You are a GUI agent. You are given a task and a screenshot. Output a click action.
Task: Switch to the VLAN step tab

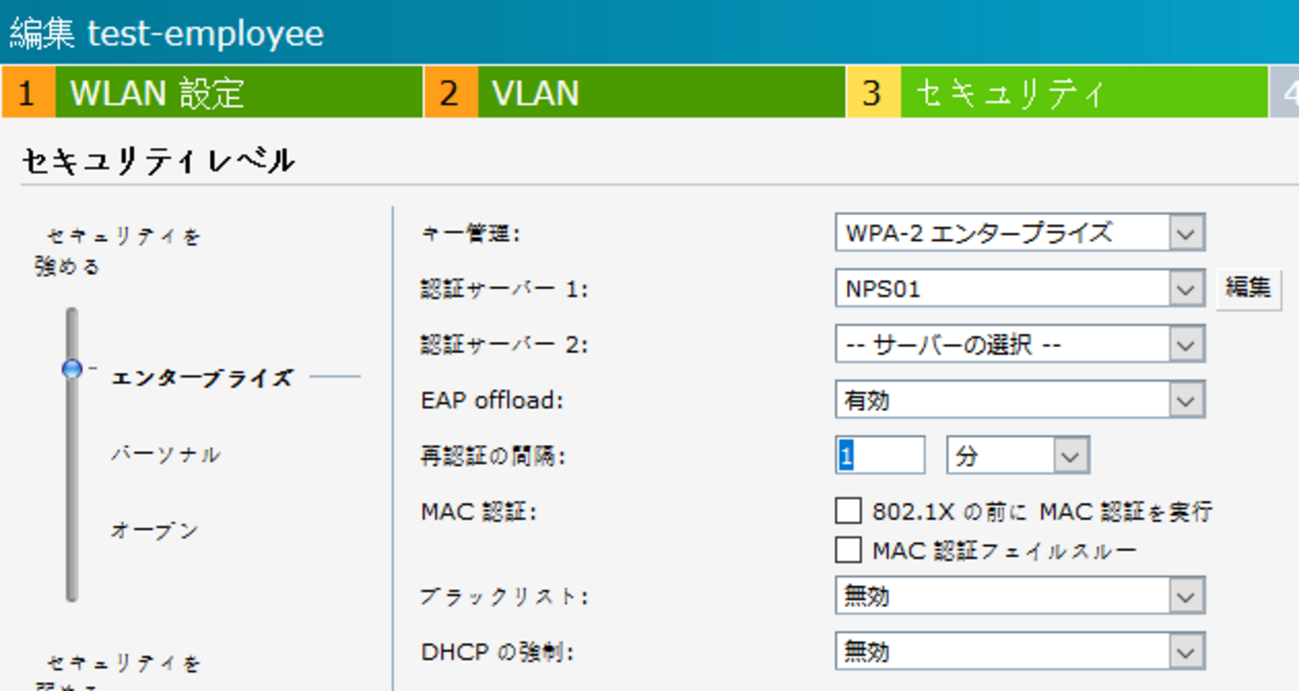635,93
